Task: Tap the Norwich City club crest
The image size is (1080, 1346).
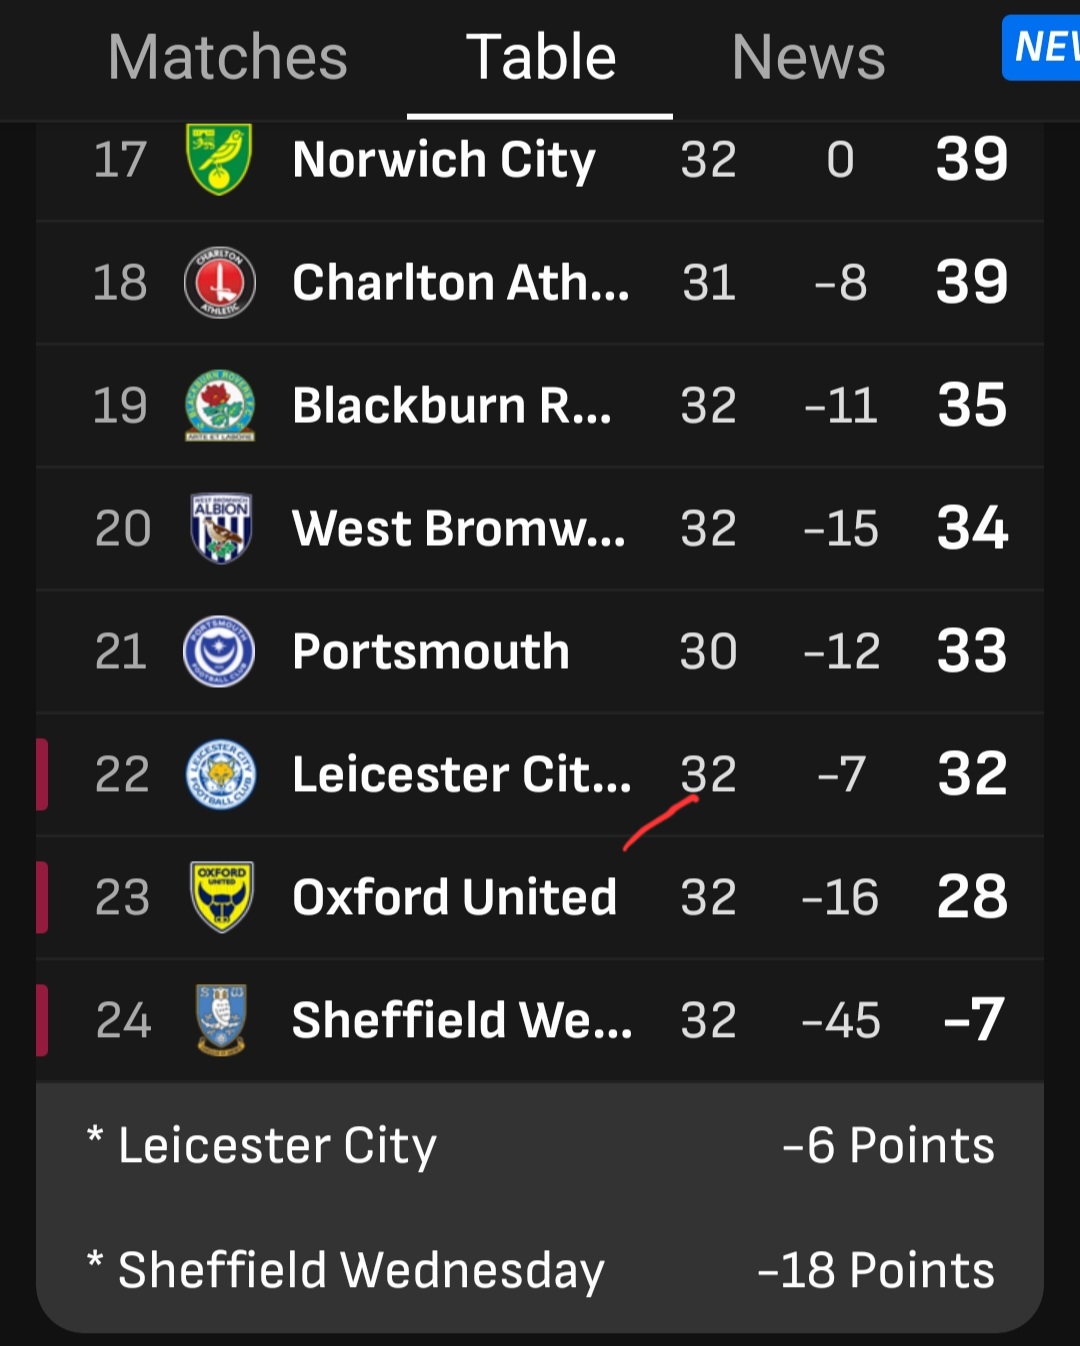Action: tap(219, 159)
